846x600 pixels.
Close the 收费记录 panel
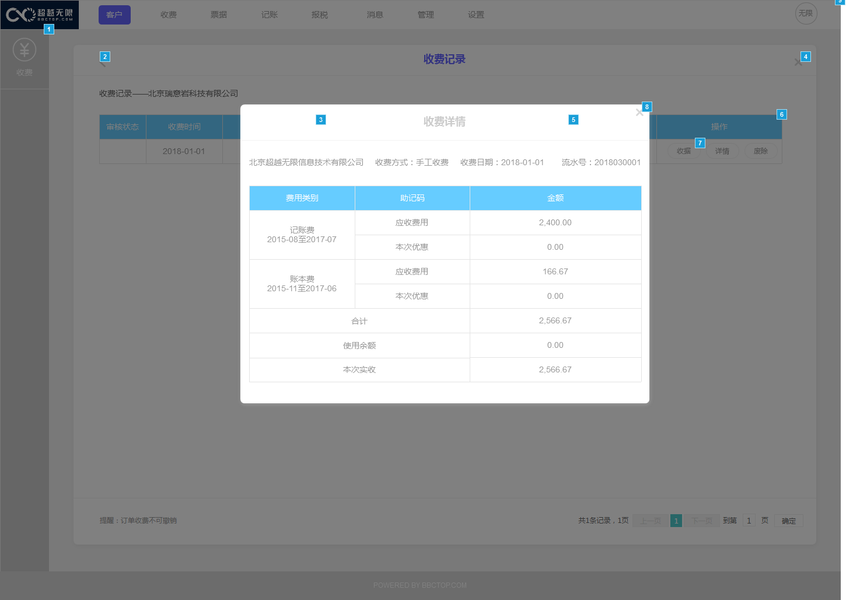pos(798,63)
